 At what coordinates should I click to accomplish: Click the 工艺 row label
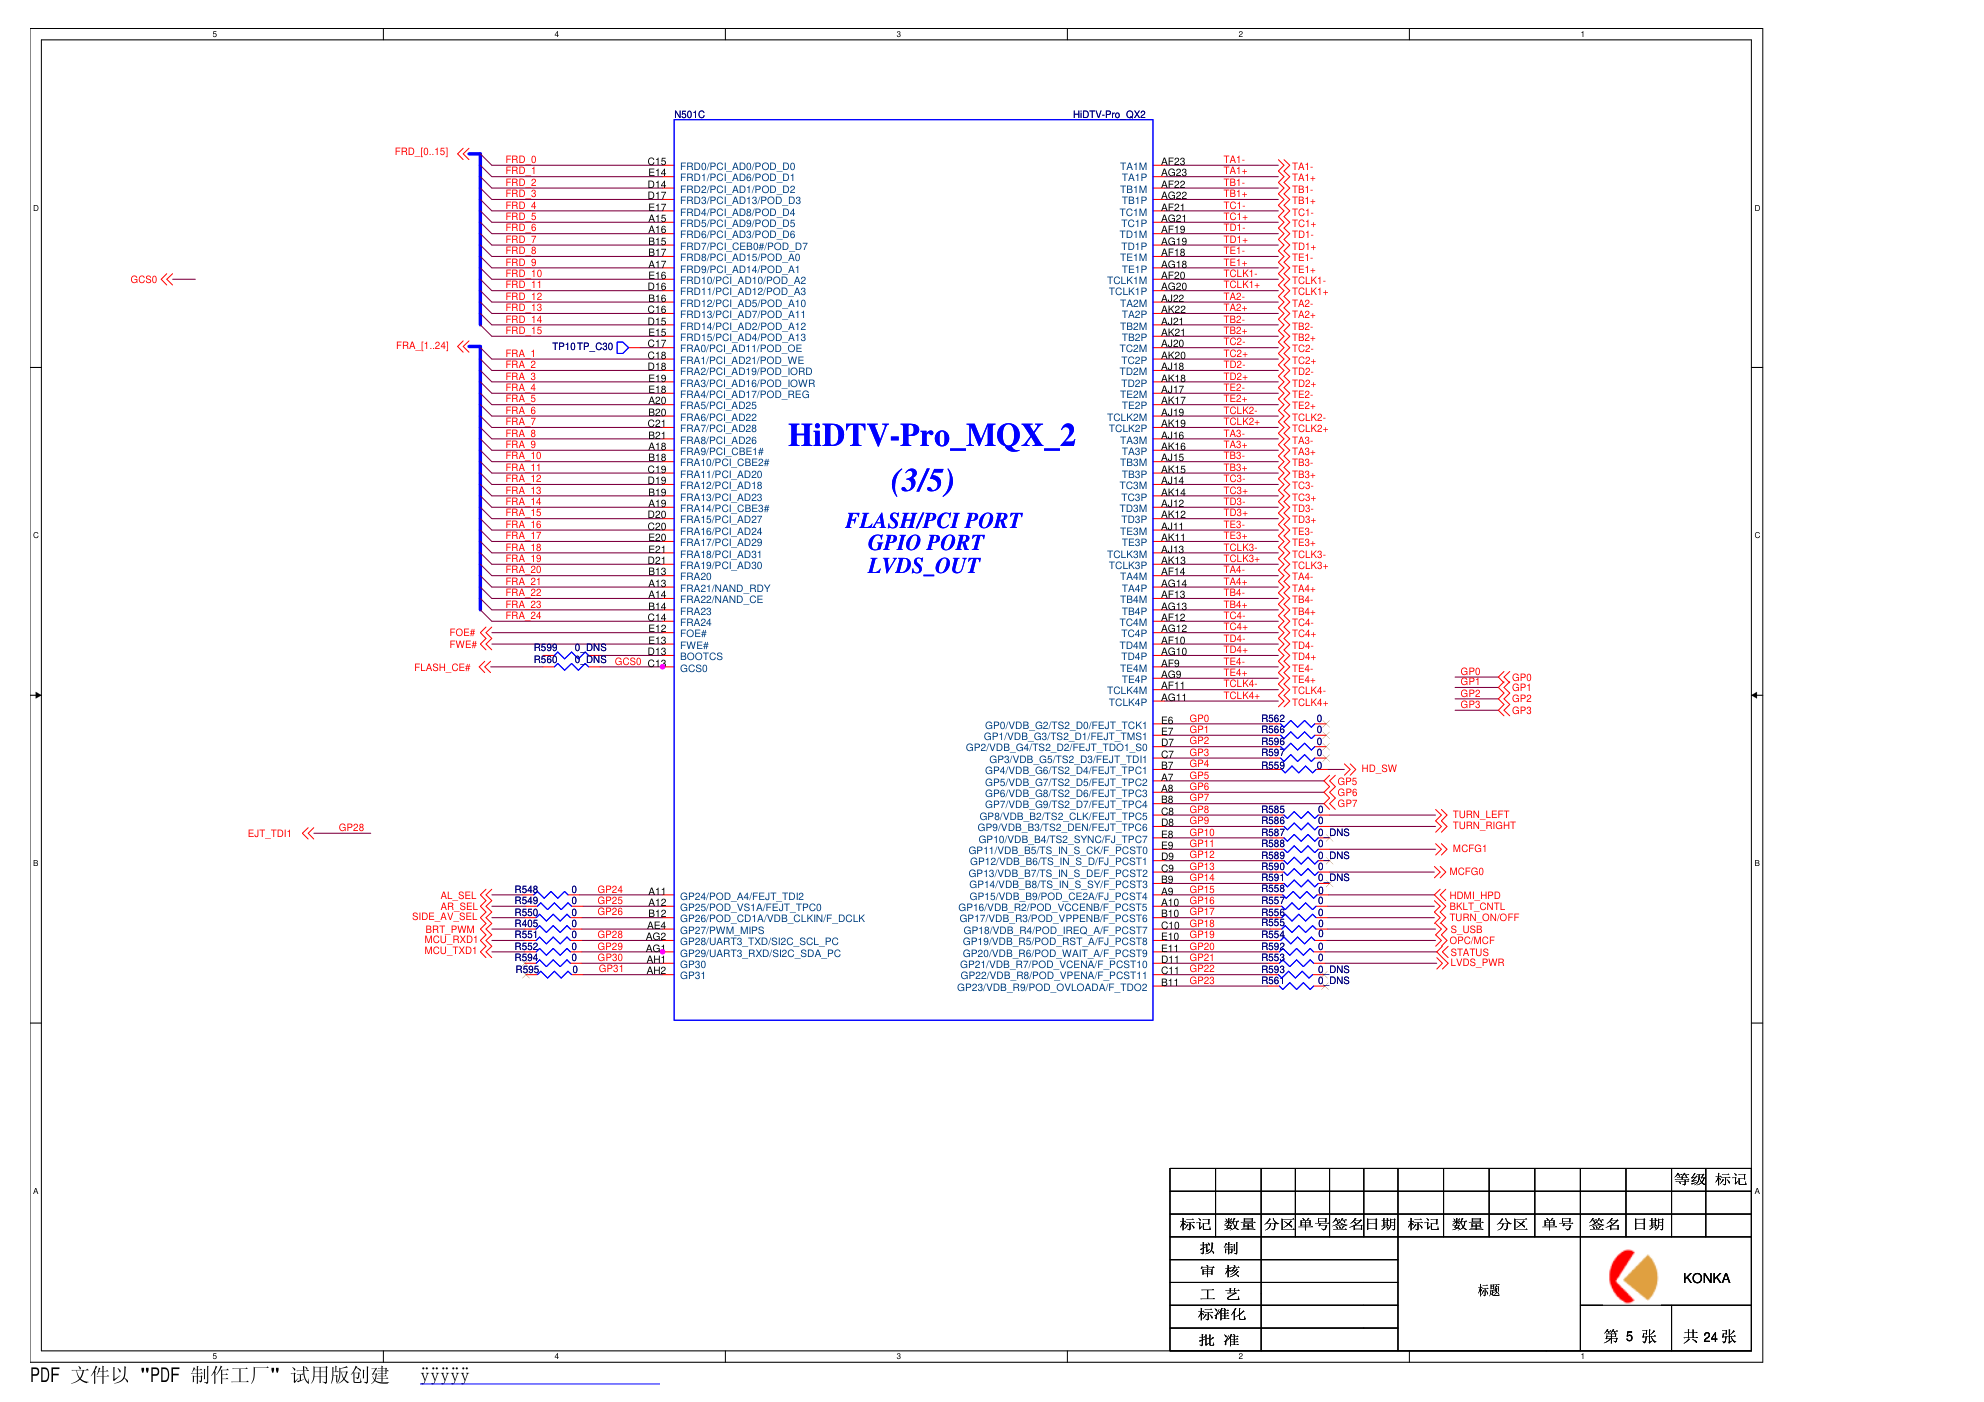1219,1294
